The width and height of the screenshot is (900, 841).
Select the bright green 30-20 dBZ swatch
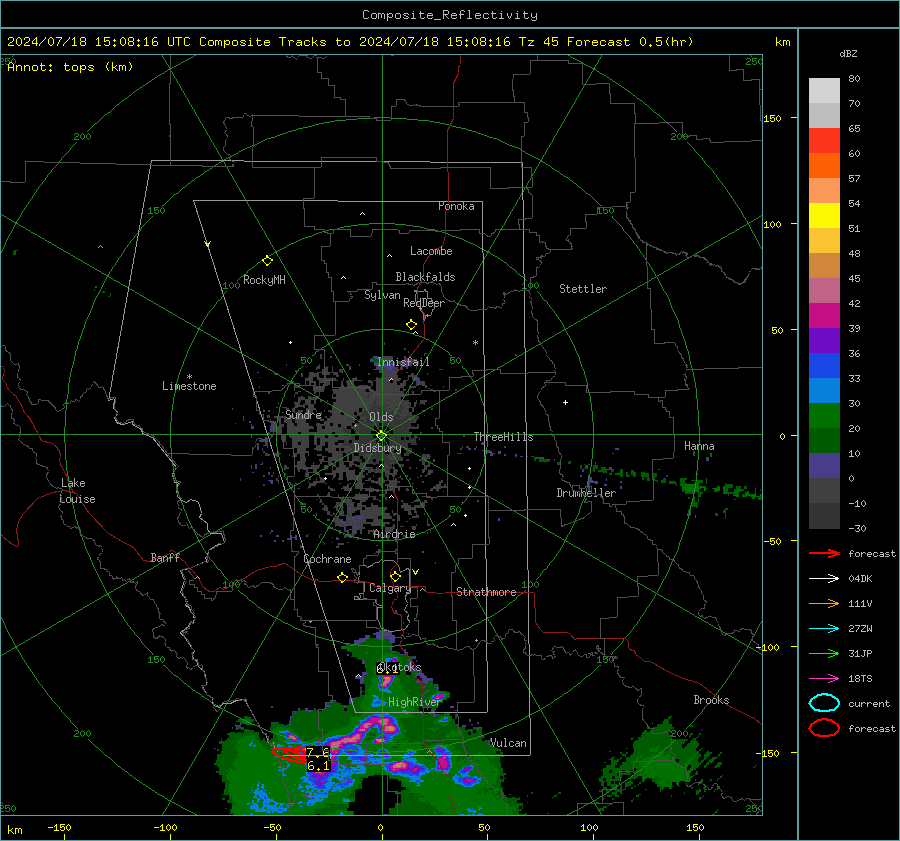pyautogui.click(x=824, y=416)
